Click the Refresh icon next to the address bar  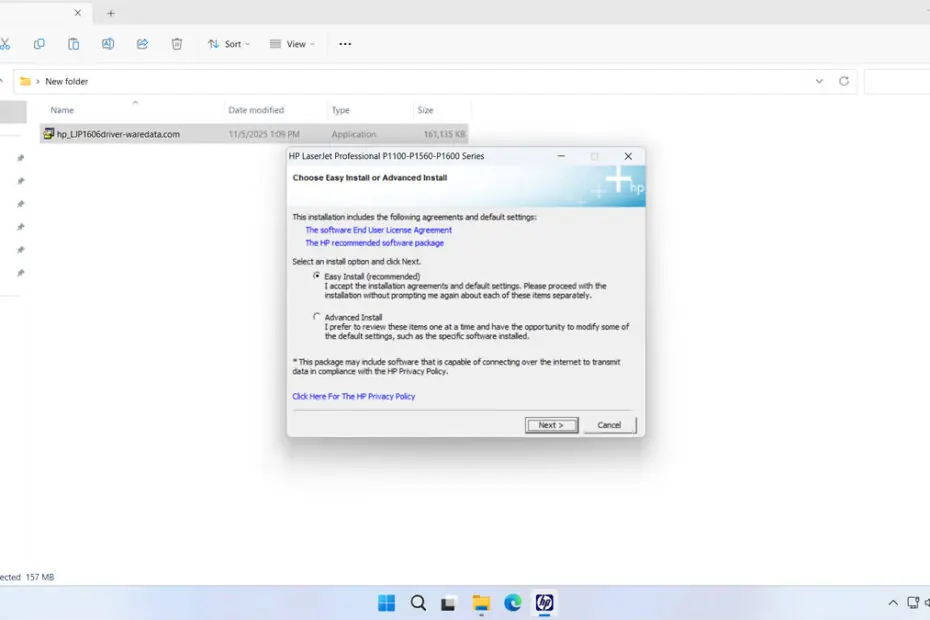click(x=845, y=81)
